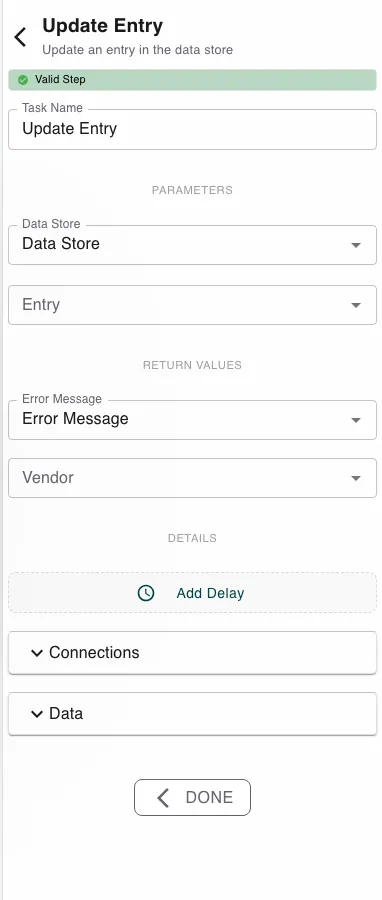Expand the Connections section
Screen dimensions: 382x900
192,653
